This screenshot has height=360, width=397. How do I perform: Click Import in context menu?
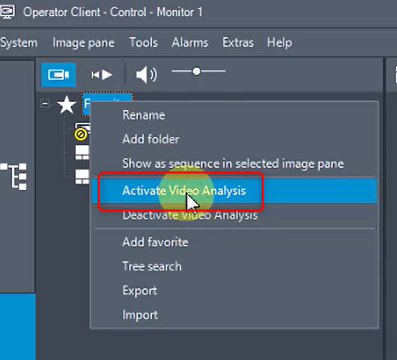(x=235, y=315)
